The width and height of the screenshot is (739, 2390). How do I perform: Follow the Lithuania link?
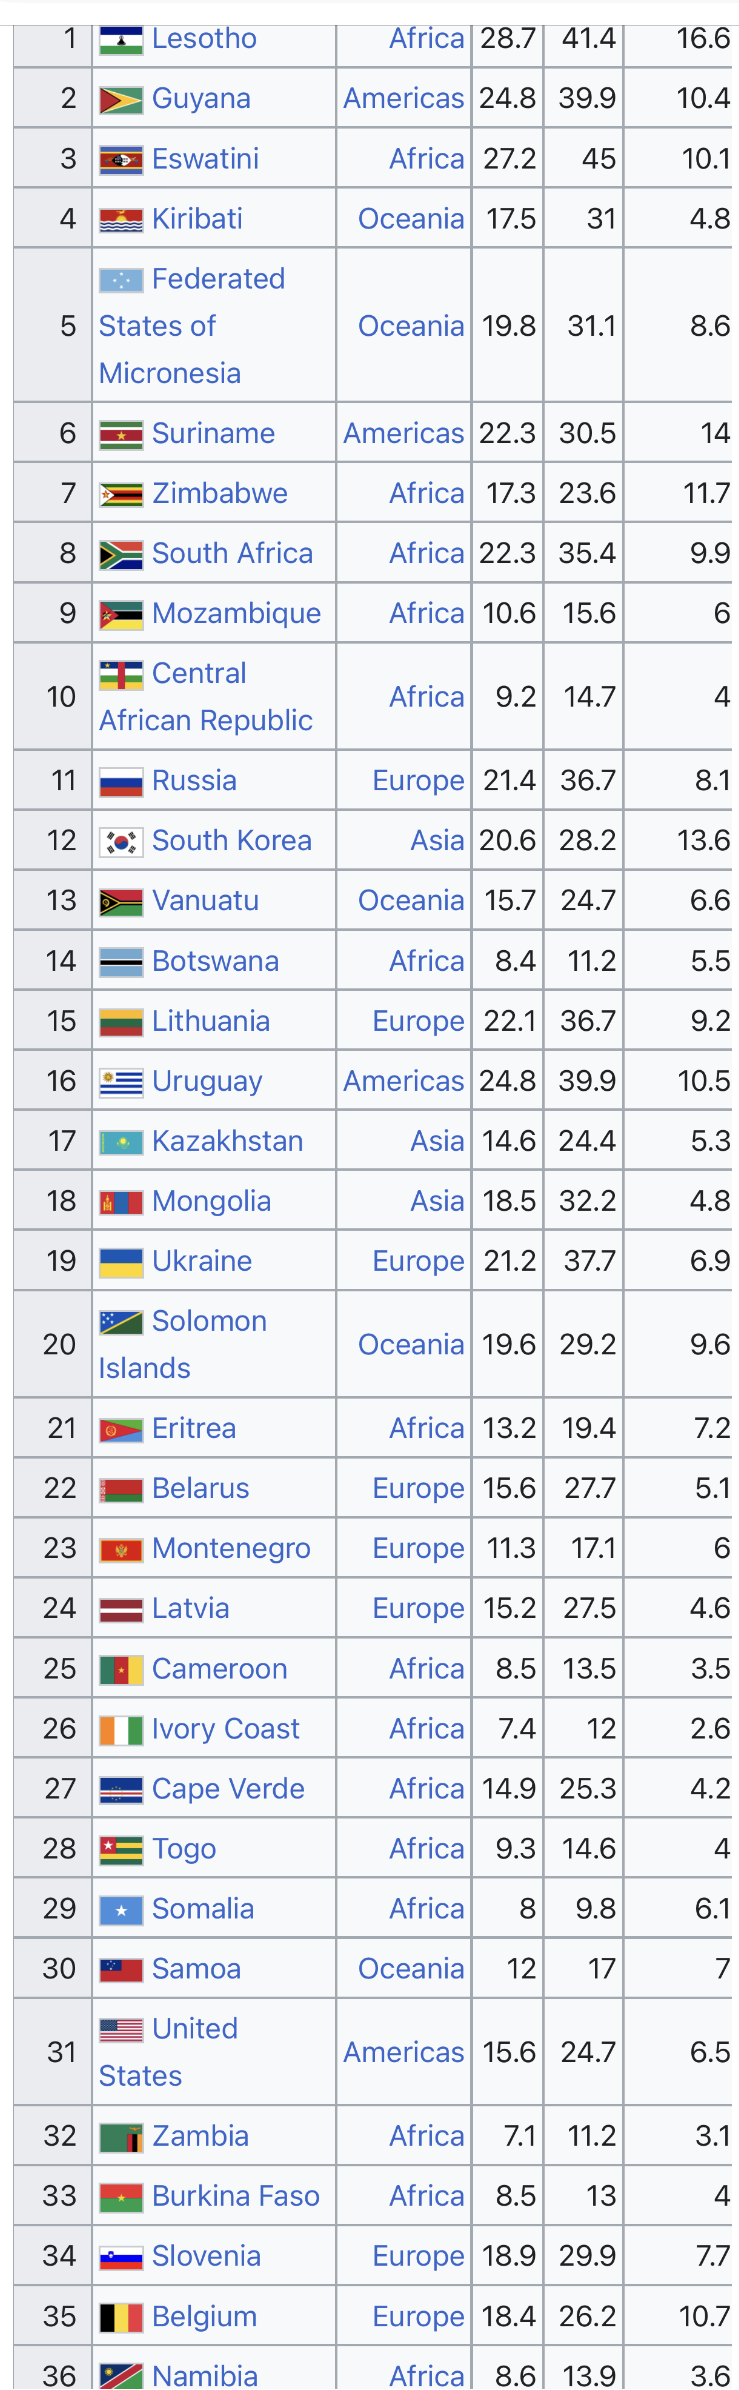[211, 1021]
